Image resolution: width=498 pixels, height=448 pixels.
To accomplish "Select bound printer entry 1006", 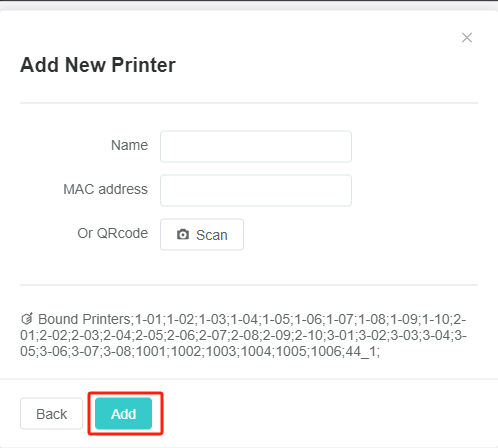I will 326,351.
